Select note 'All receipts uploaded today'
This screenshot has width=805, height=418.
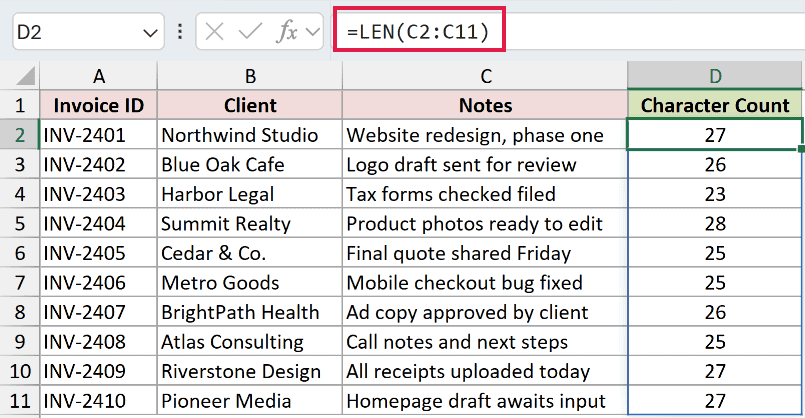click(x=485, y=371)
